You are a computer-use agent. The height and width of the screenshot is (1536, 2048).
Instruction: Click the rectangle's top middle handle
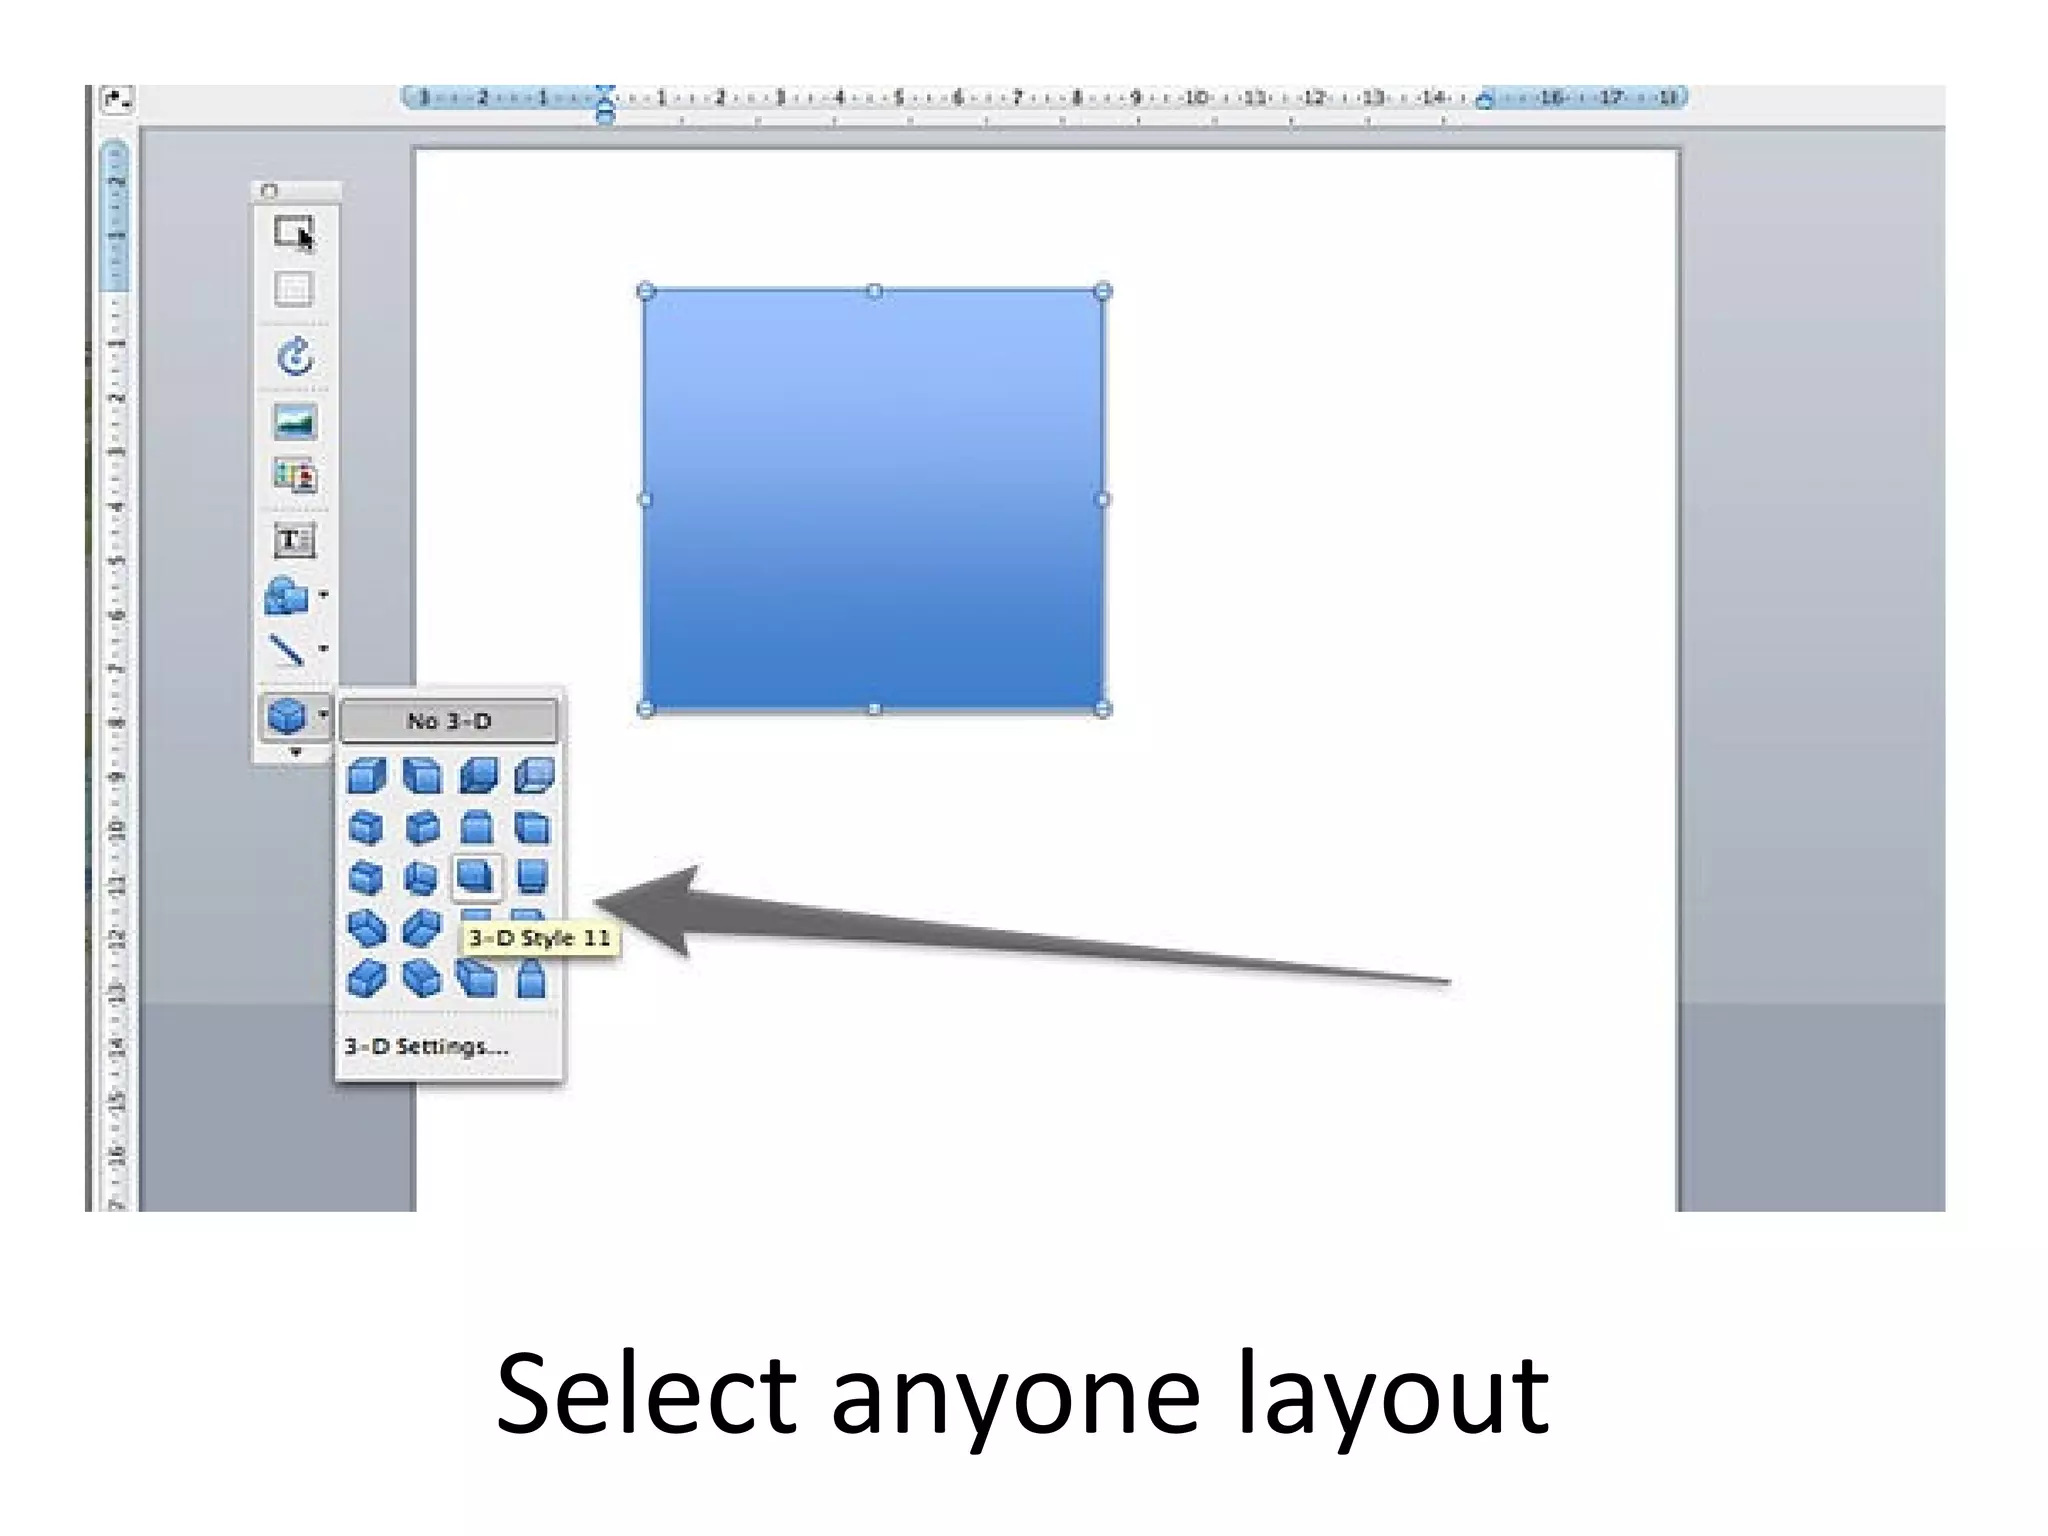click(x=874, y=291)
